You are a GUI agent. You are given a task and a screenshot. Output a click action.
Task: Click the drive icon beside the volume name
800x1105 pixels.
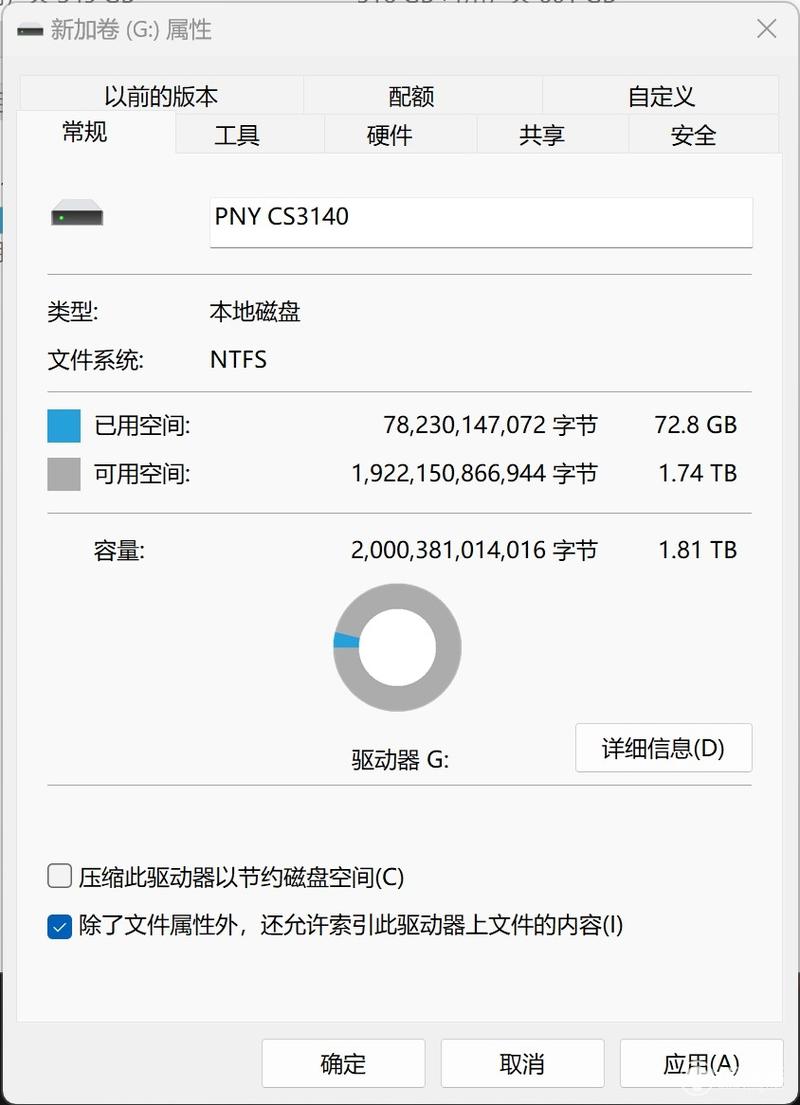coord(77,213)
